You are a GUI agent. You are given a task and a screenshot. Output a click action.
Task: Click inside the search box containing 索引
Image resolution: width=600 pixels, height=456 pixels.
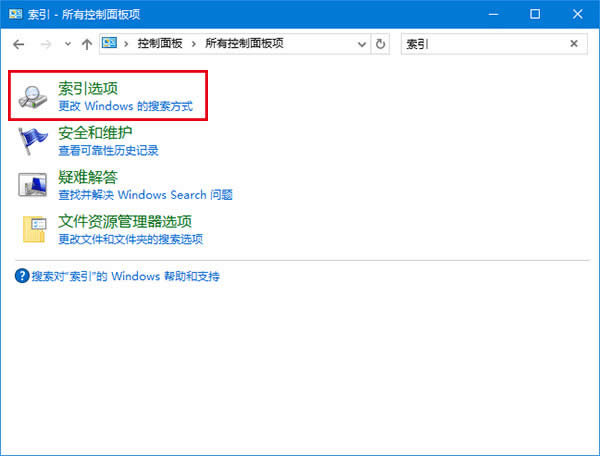[480, 44]
